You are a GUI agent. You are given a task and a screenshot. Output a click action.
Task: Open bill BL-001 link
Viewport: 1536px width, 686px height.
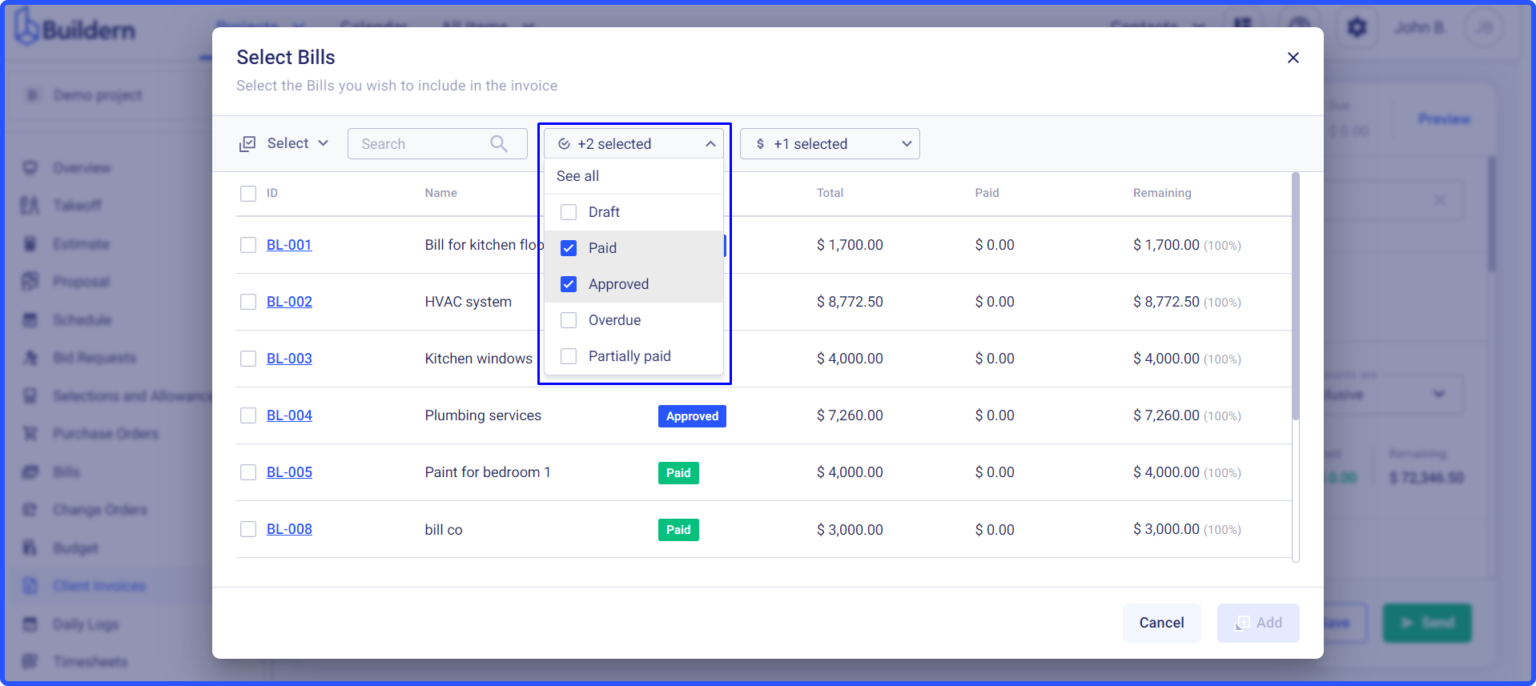pyautogui.click(x=289, y=244)
